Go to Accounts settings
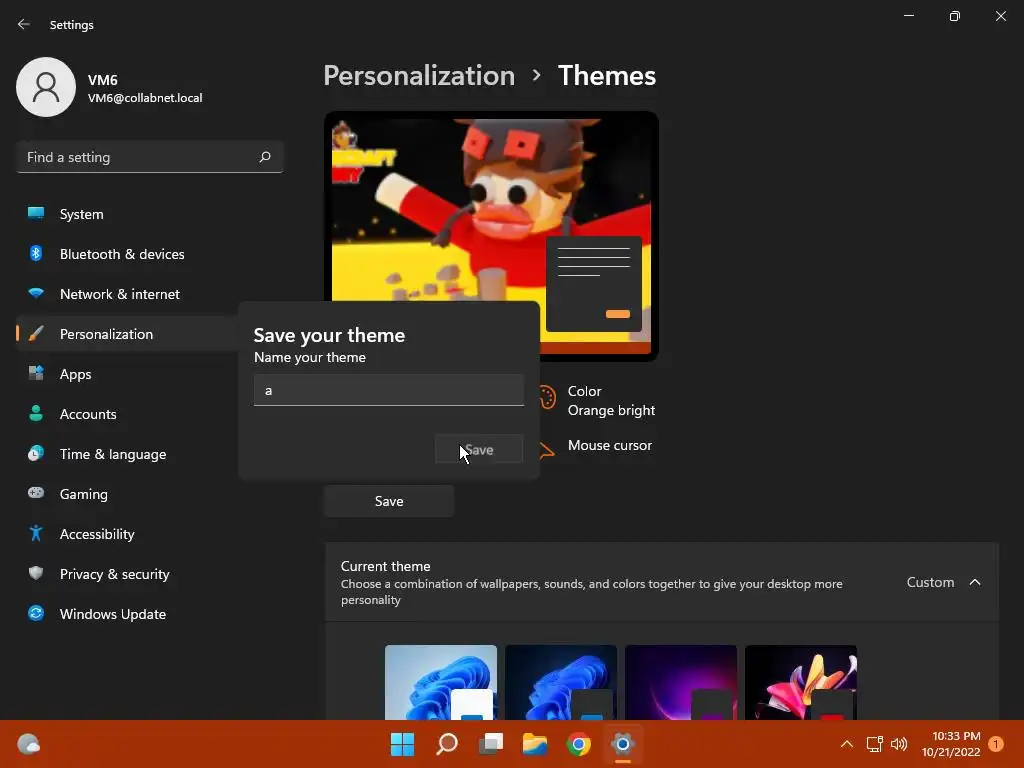 tap(127, 414)
